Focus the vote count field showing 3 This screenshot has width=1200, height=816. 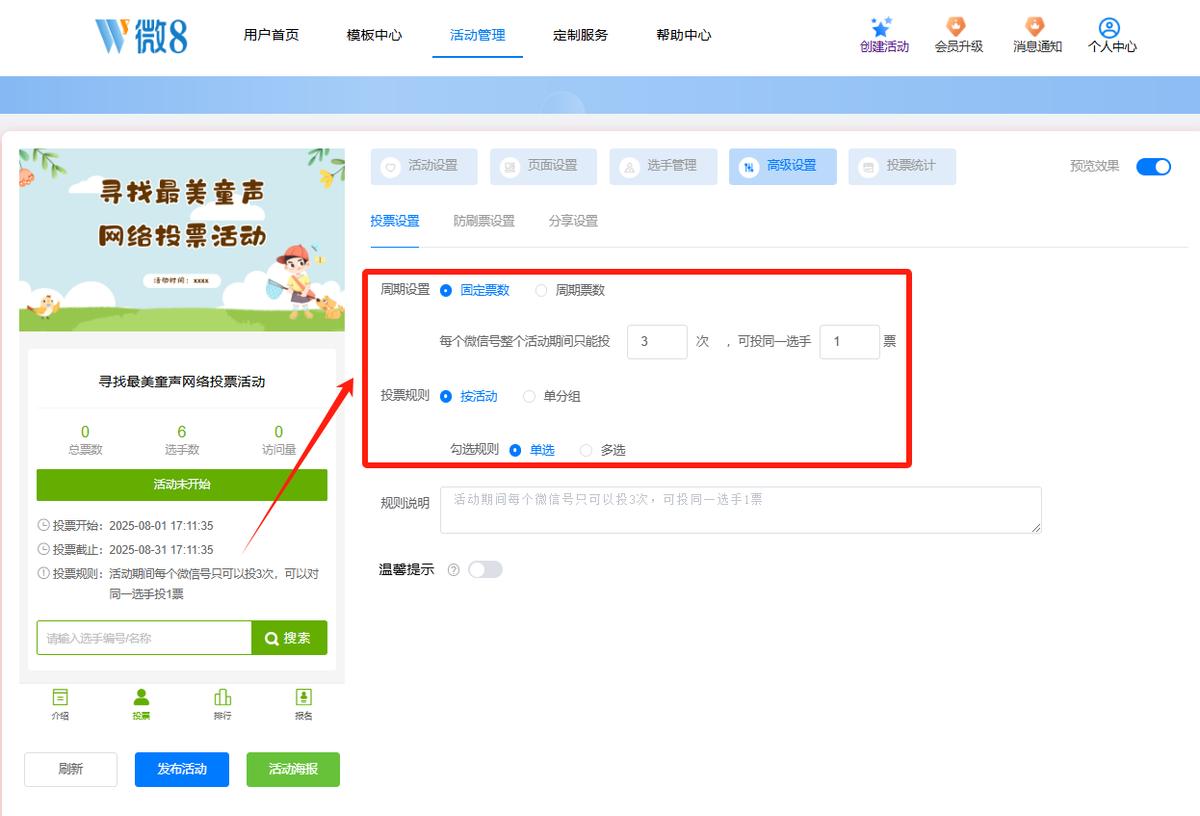point(657,342)
